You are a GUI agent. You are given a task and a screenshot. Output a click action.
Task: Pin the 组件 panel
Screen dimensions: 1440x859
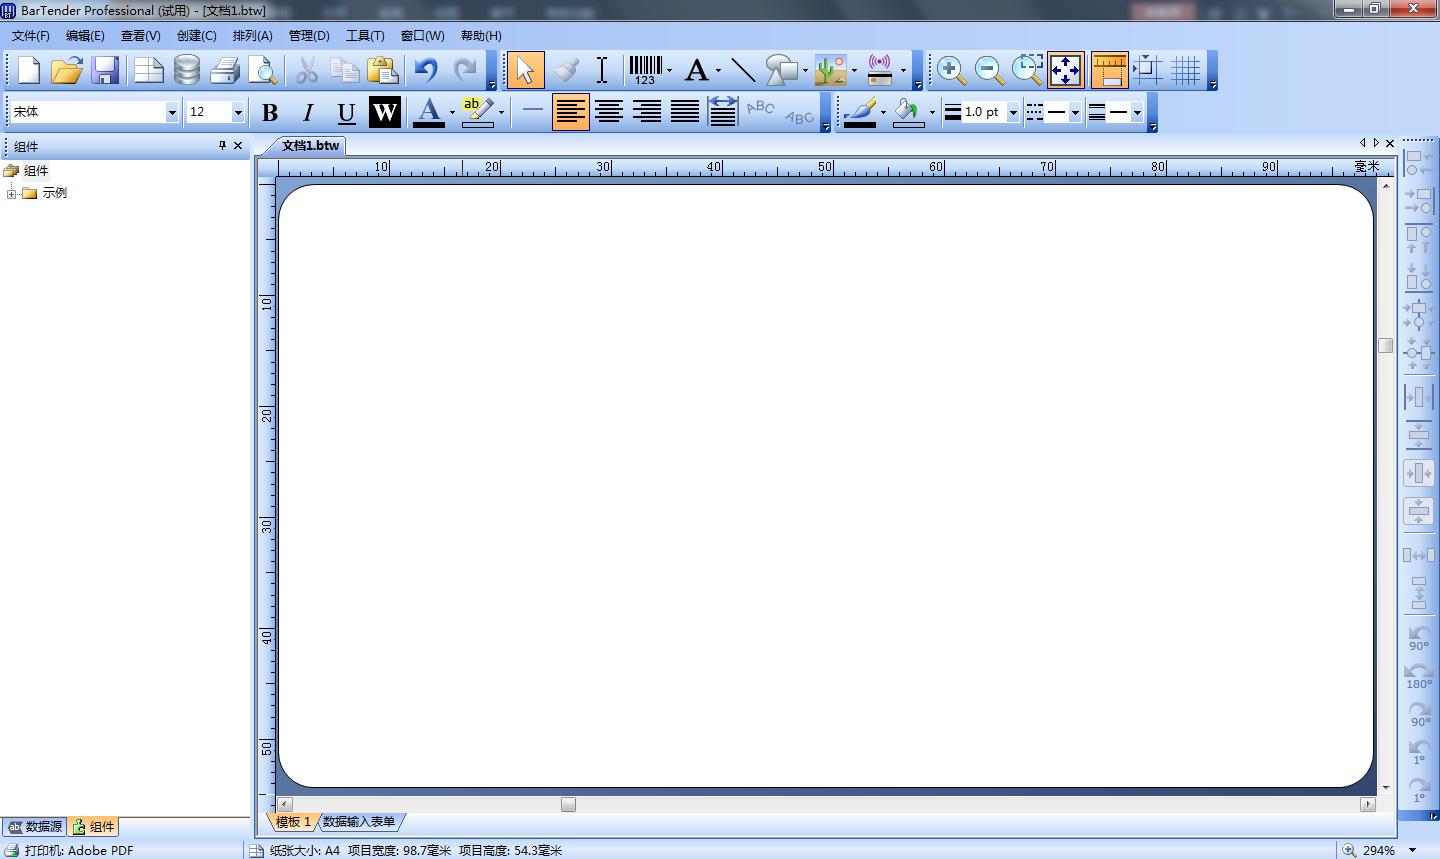(x=222, y=145)
